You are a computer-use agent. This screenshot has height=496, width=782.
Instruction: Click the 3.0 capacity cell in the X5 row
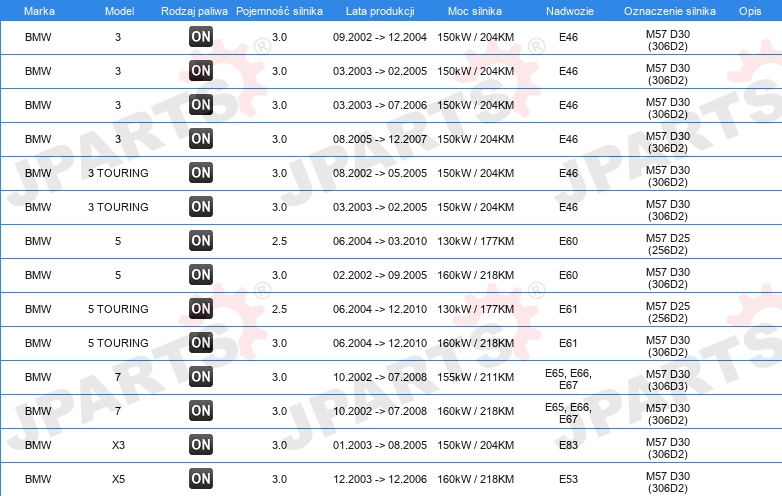pos(279,479)
